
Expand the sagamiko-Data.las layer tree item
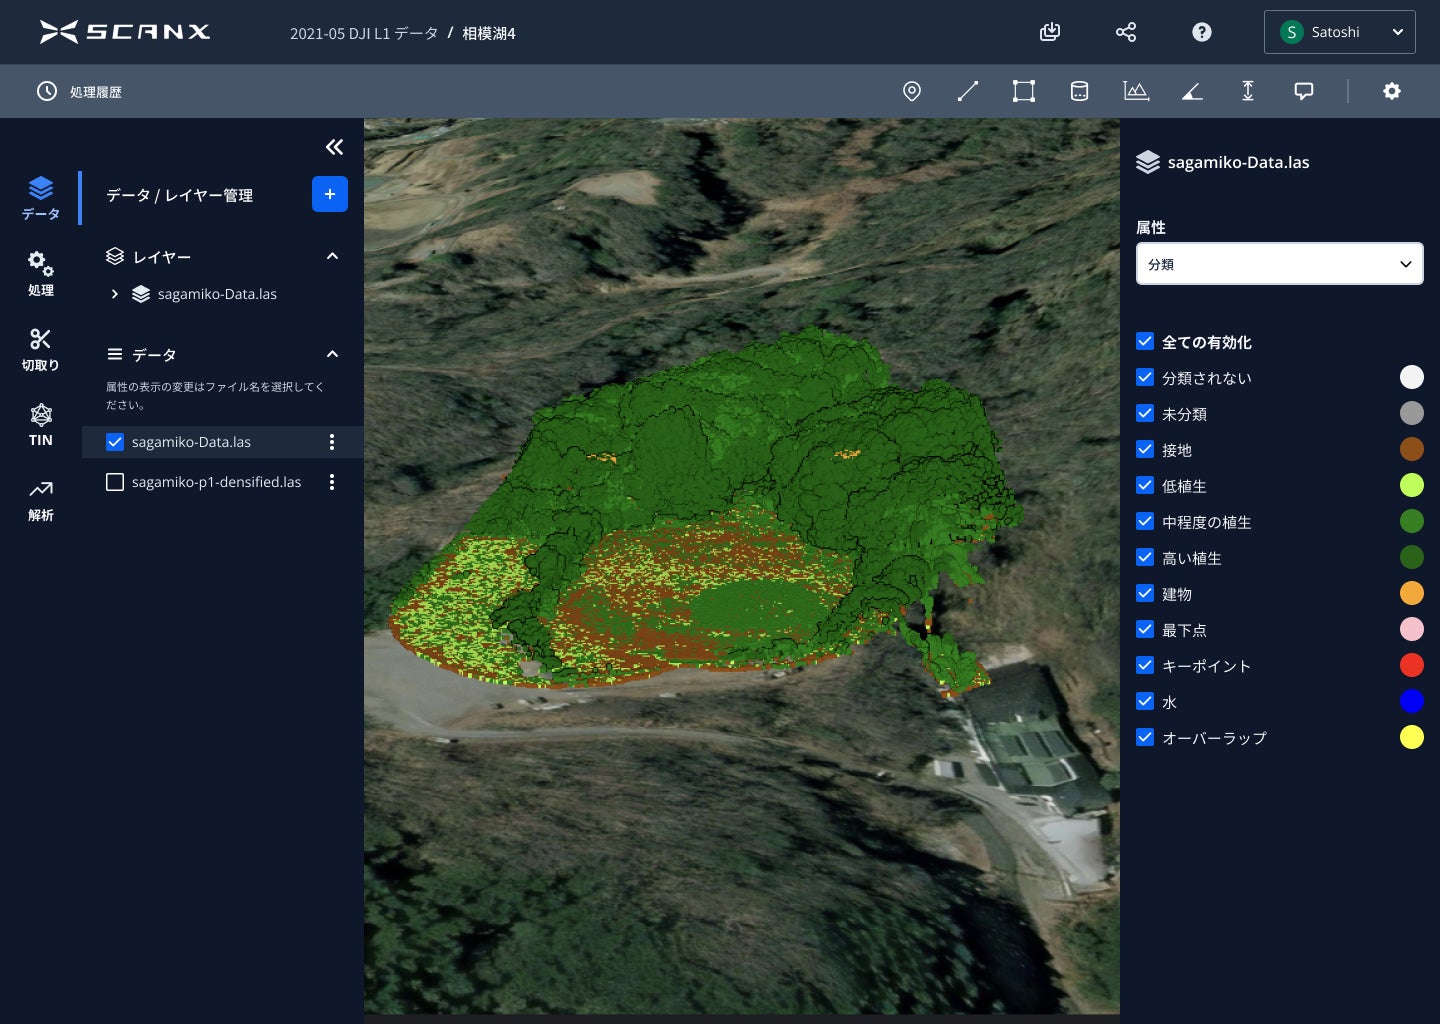(115, 294)
